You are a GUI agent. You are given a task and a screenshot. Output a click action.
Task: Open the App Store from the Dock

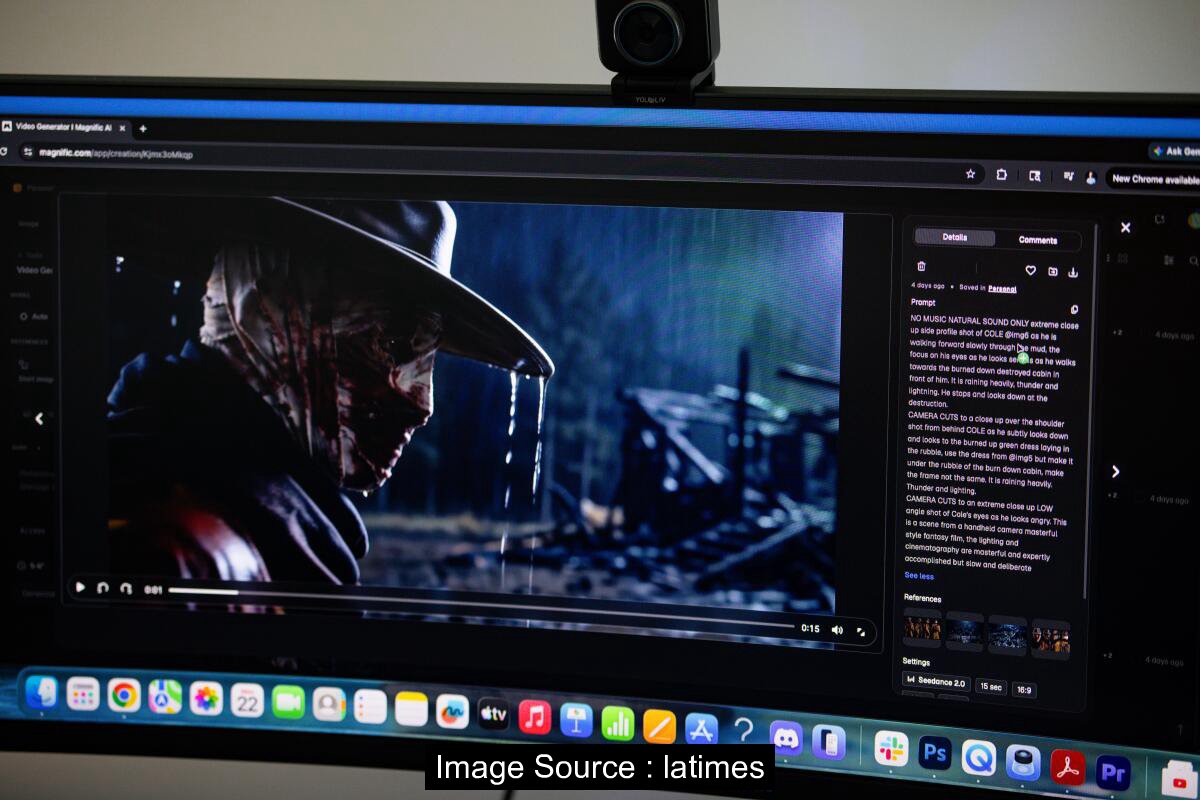tap(701, 729)
